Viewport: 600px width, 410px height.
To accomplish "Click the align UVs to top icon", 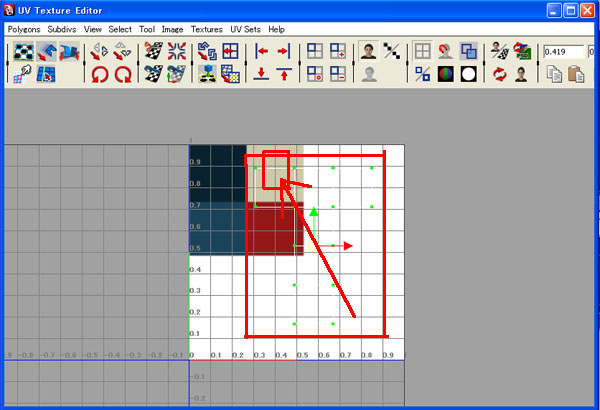I will 284,73.
